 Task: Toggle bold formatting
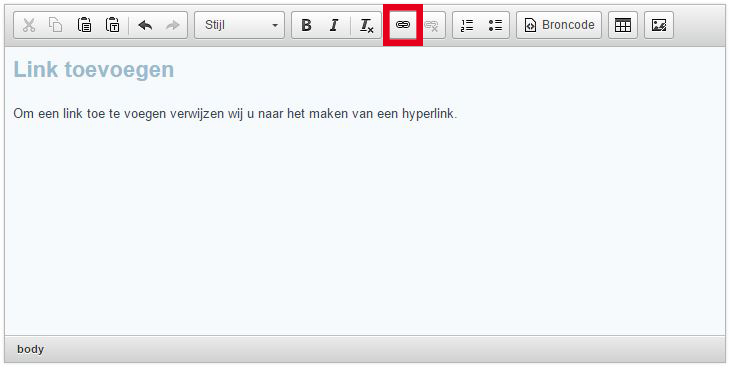[x=306, y=25]
